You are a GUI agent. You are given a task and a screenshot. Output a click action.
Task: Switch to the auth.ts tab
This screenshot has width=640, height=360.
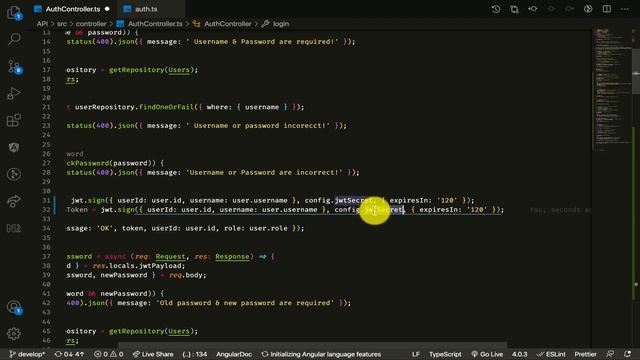click(x=146, y=9)
